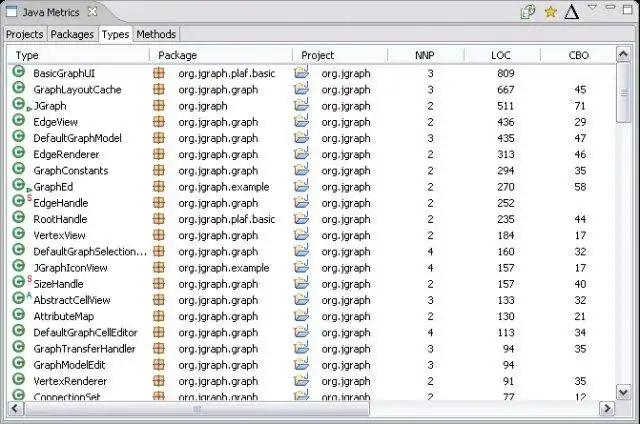Select the GraphConstants type name
Image resolution: width=640 pixels, height=424 pixels.
71,171
